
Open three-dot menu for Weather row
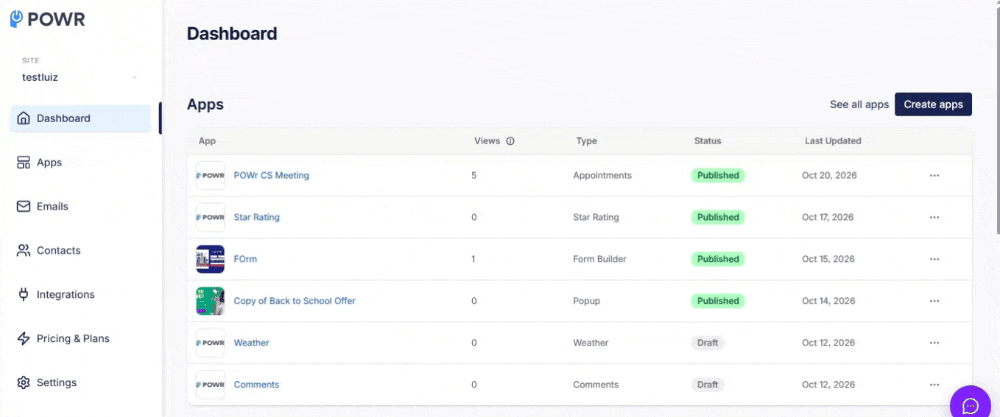934,343
